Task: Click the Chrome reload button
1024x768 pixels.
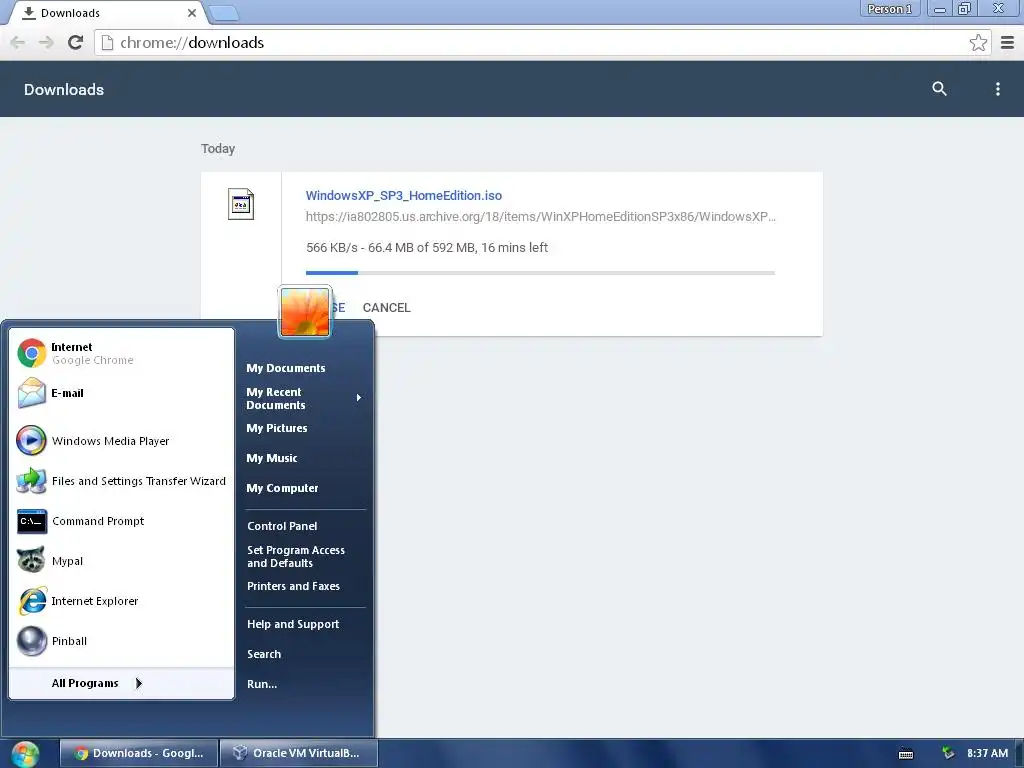Action: pyautogui.click(x=76, y=42)
